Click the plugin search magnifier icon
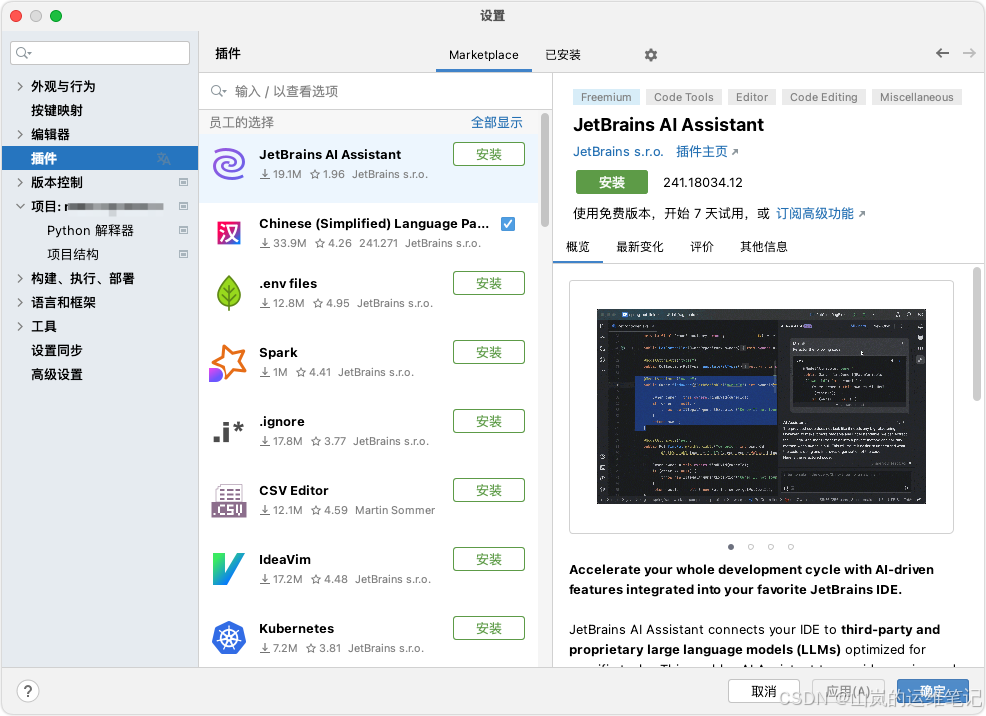986x716 pixels. [x=218, y=91]
